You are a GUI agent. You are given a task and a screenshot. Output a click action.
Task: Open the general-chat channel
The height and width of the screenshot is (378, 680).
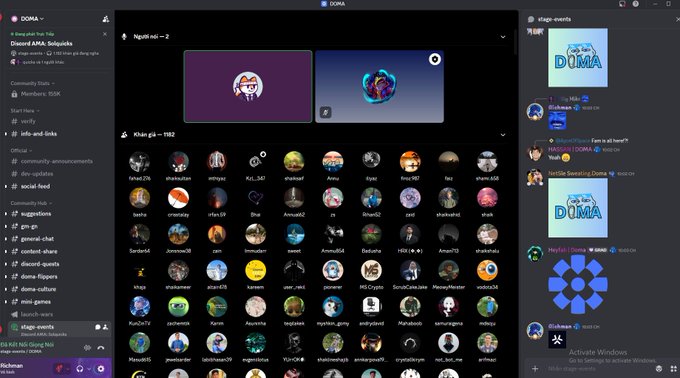click(37, 239)
